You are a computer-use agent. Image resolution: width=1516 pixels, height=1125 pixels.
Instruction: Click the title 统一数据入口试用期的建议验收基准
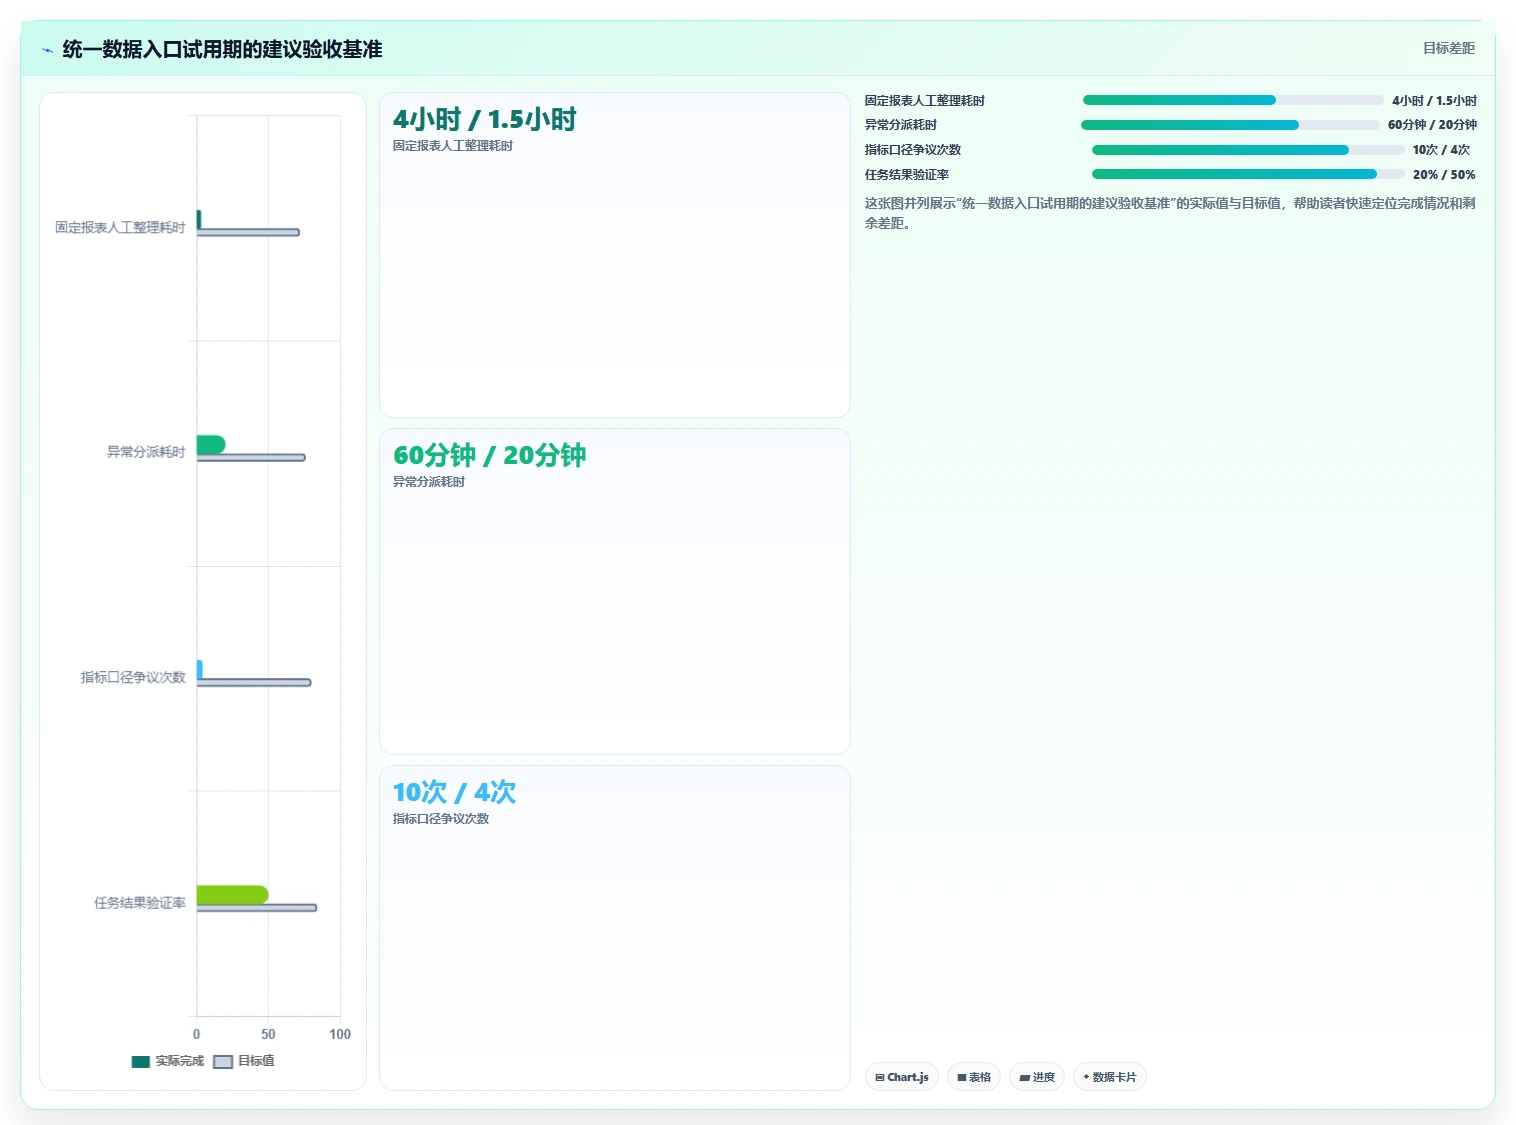tap(222, 49)
